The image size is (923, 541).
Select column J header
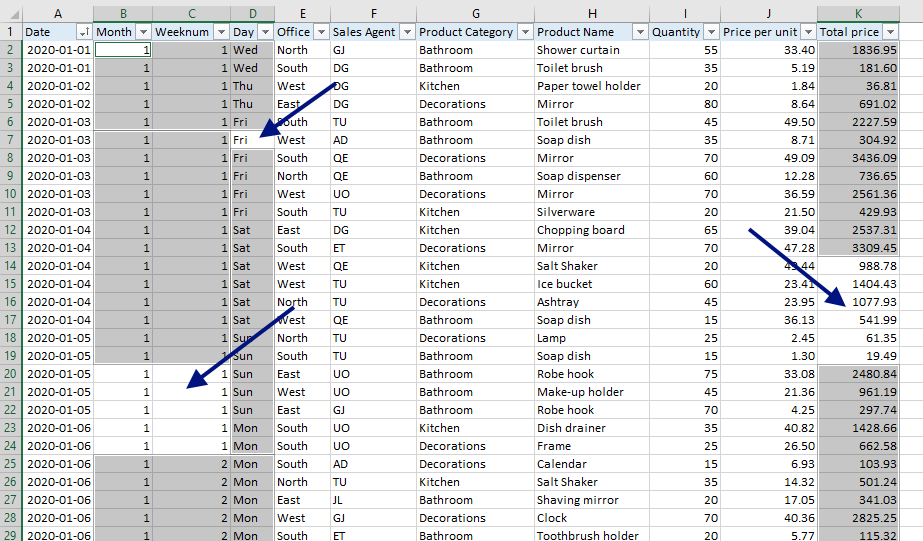(x=769, y=14)
